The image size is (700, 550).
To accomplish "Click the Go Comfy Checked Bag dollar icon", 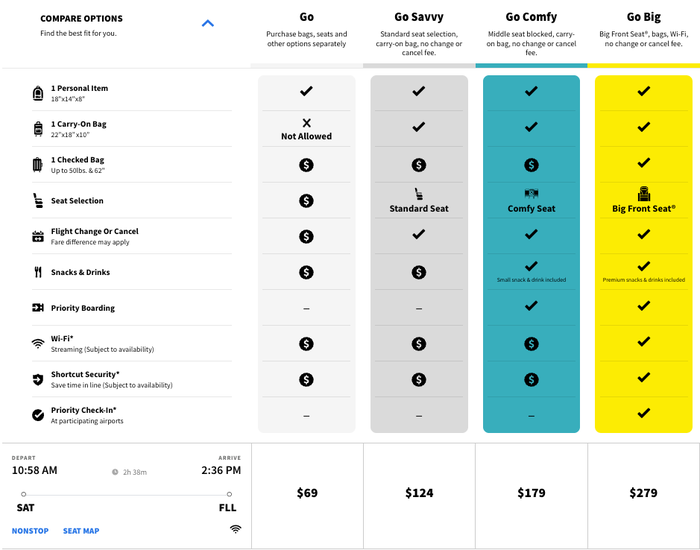I will [x=531, y=165].
